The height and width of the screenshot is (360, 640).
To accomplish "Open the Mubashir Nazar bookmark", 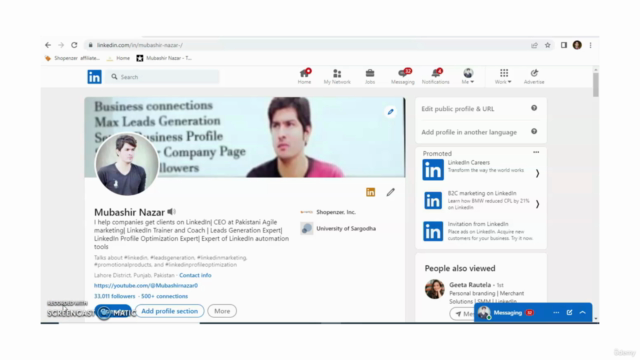I will (x=164, y=58).
